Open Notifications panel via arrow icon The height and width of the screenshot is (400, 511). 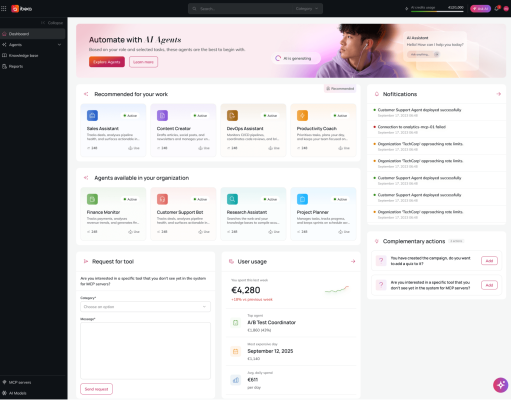[x=499, y=94]
